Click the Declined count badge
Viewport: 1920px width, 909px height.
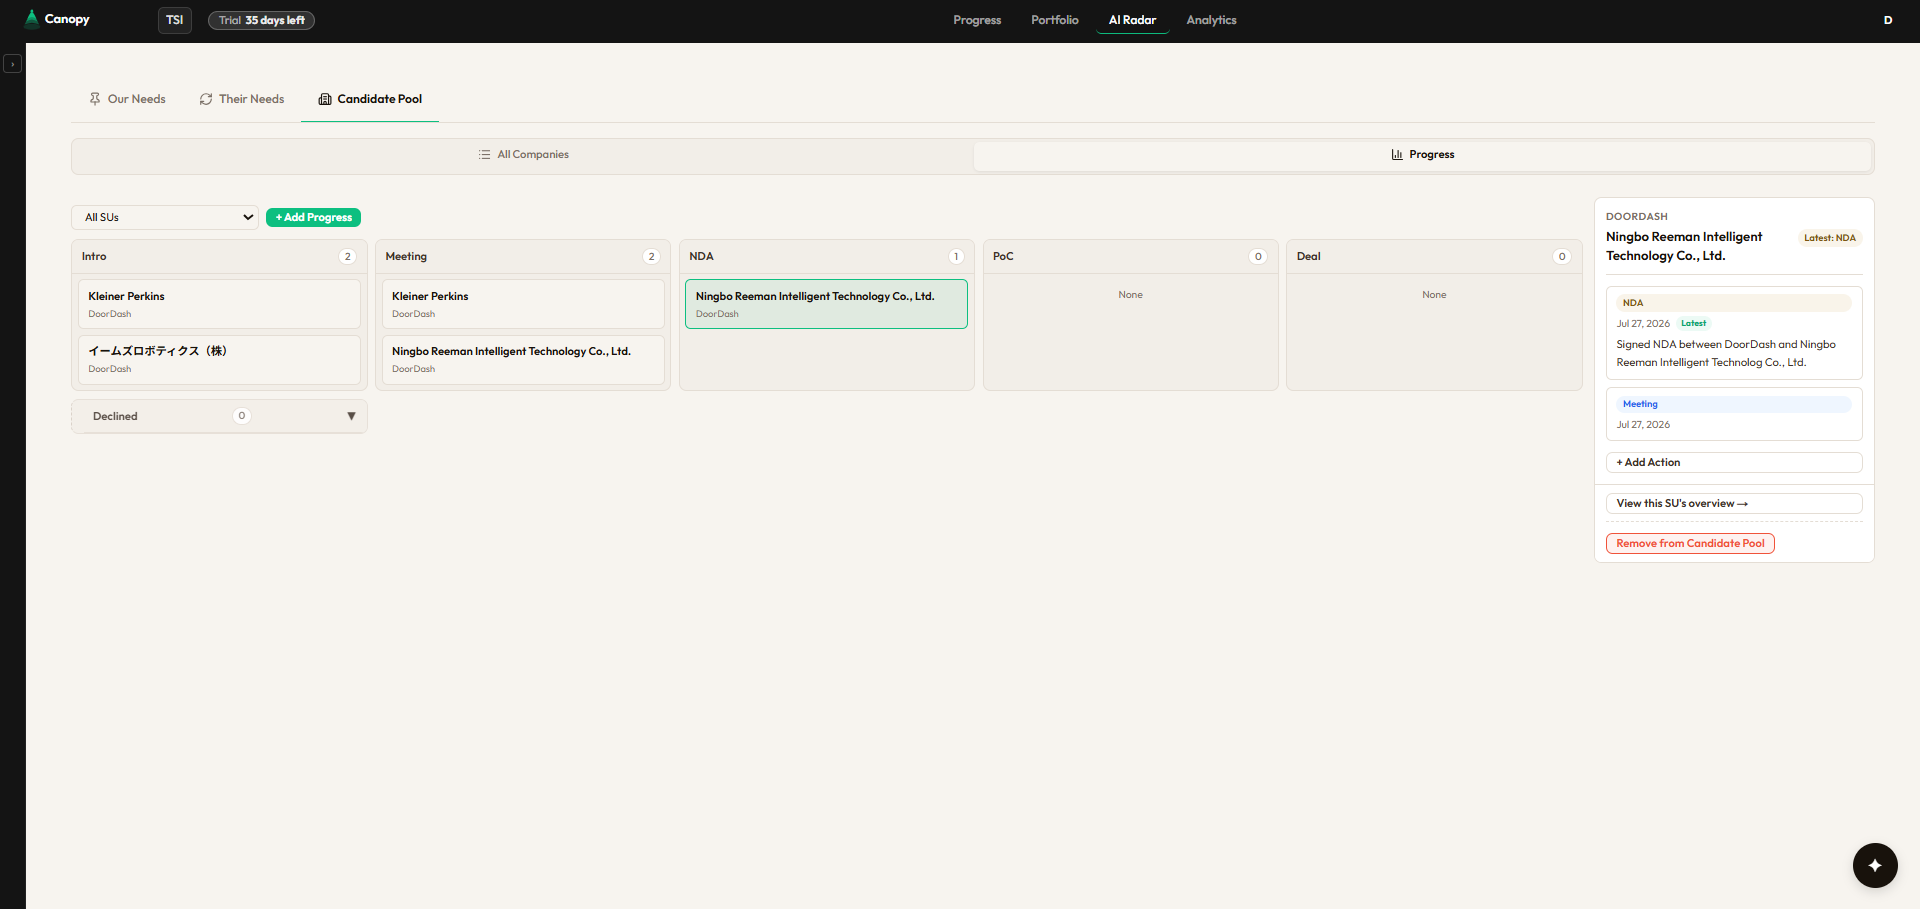[x=242, y=416]
